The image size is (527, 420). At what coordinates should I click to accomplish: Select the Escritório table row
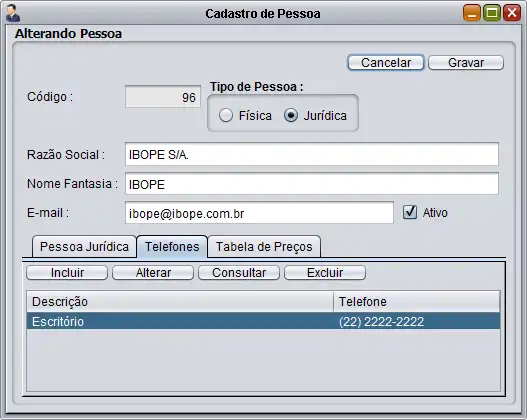(264, 322)
